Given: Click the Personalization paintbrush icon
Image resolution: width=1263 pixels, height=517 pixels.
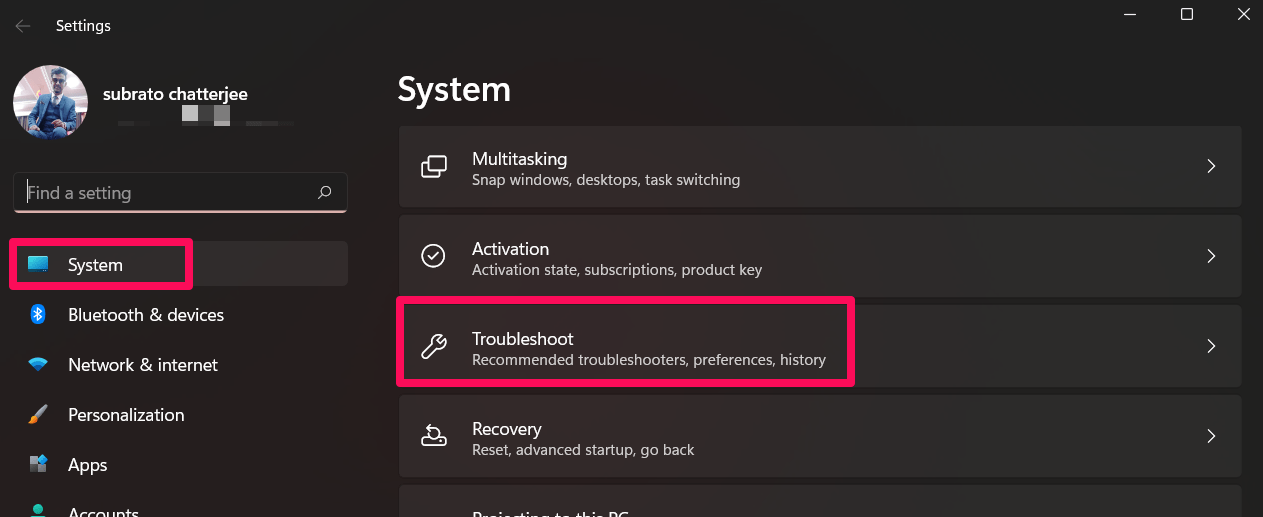Looking at the screenshot, I should pyautogui.click(x=38, y=415).
